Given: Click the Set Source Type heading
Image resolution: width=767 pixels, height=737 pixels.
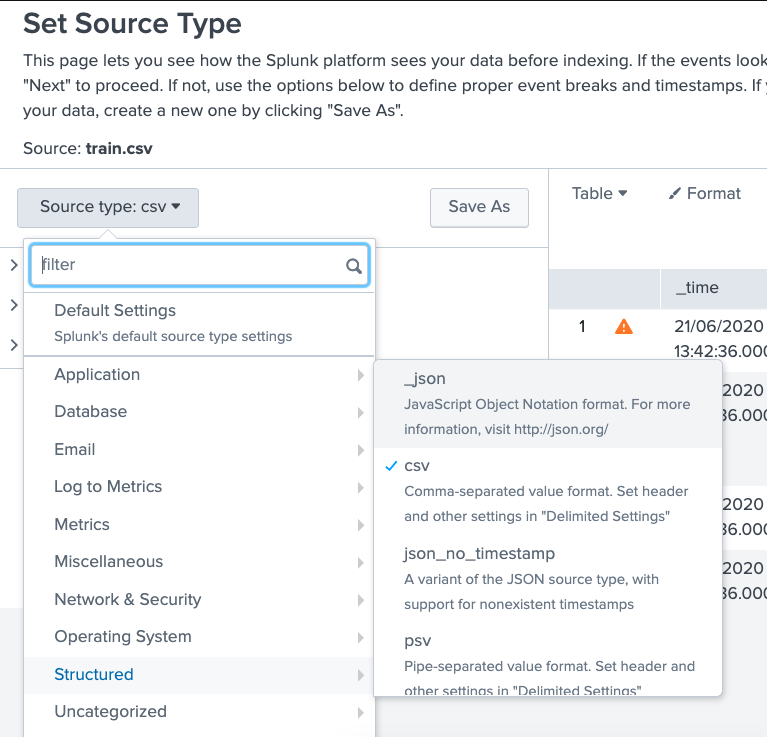Looking at the screenshot, I should (132, 23).
